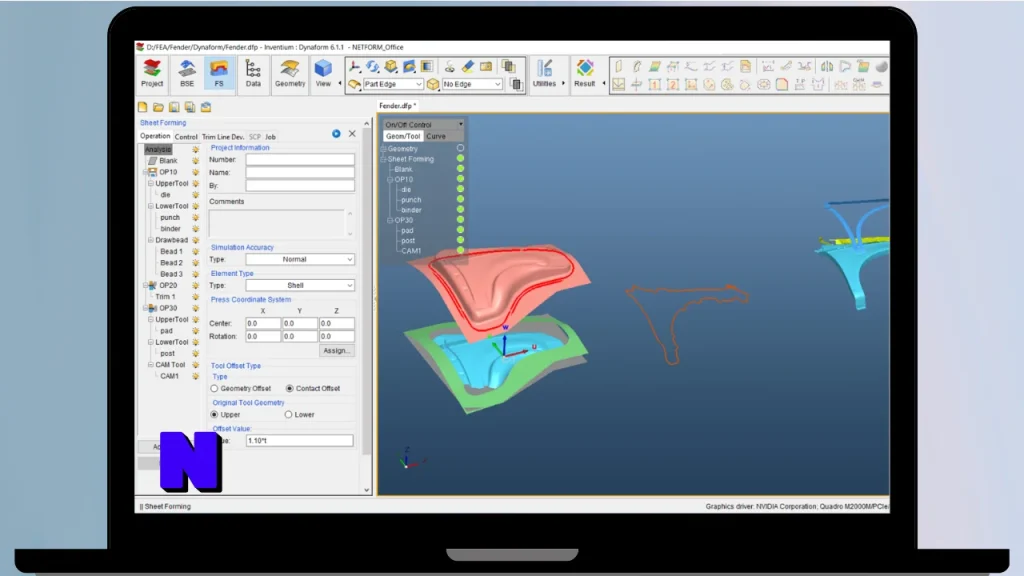Viewport: 1024px width, 576px height.
Task: Toggle visibility of pad in On/Off Control
Action: click(x=460, y=230)
